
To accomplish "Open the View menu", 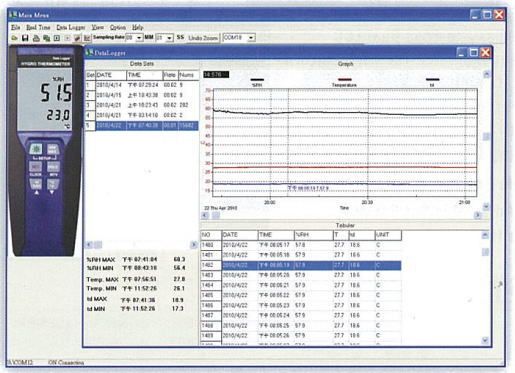I will click(98, 27).
